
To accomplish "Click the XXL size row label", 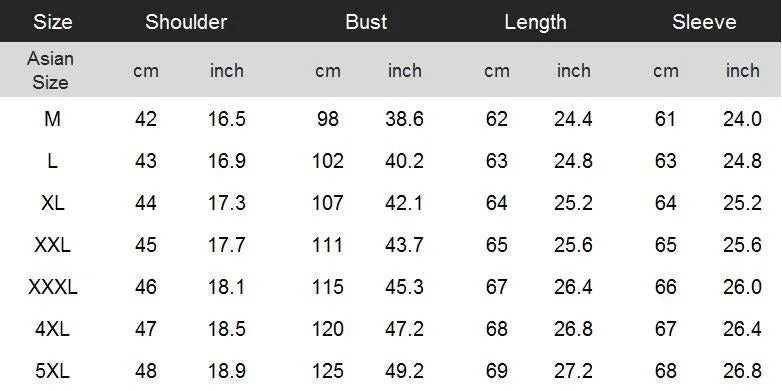I will pyautogui.click(x=52, y=245).
